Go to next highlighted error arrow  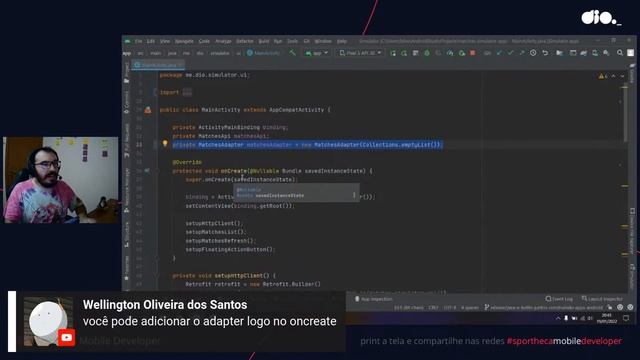[622, 76]
